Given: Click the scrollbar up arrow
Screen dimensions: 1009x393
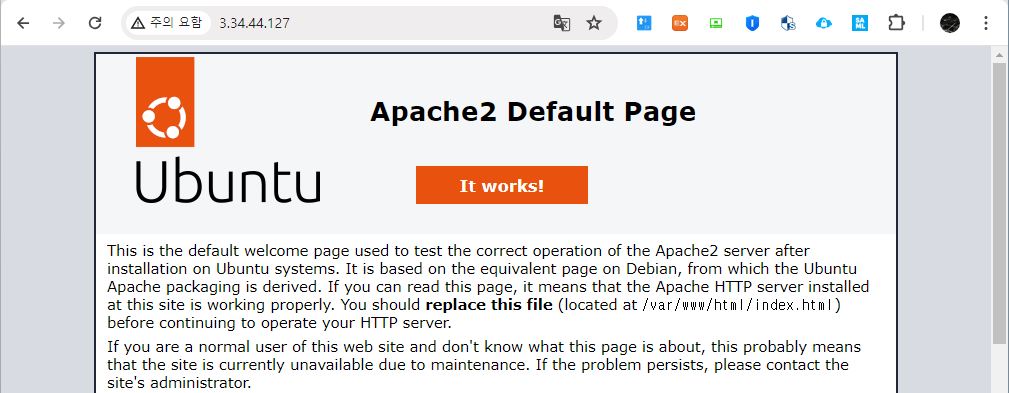Looking at the screenshot, I should tap(999, 54).
